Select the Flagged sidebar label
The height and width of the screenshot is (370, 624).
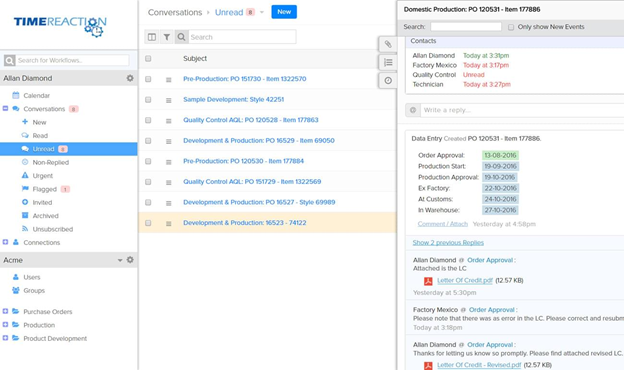click(45, 189)
